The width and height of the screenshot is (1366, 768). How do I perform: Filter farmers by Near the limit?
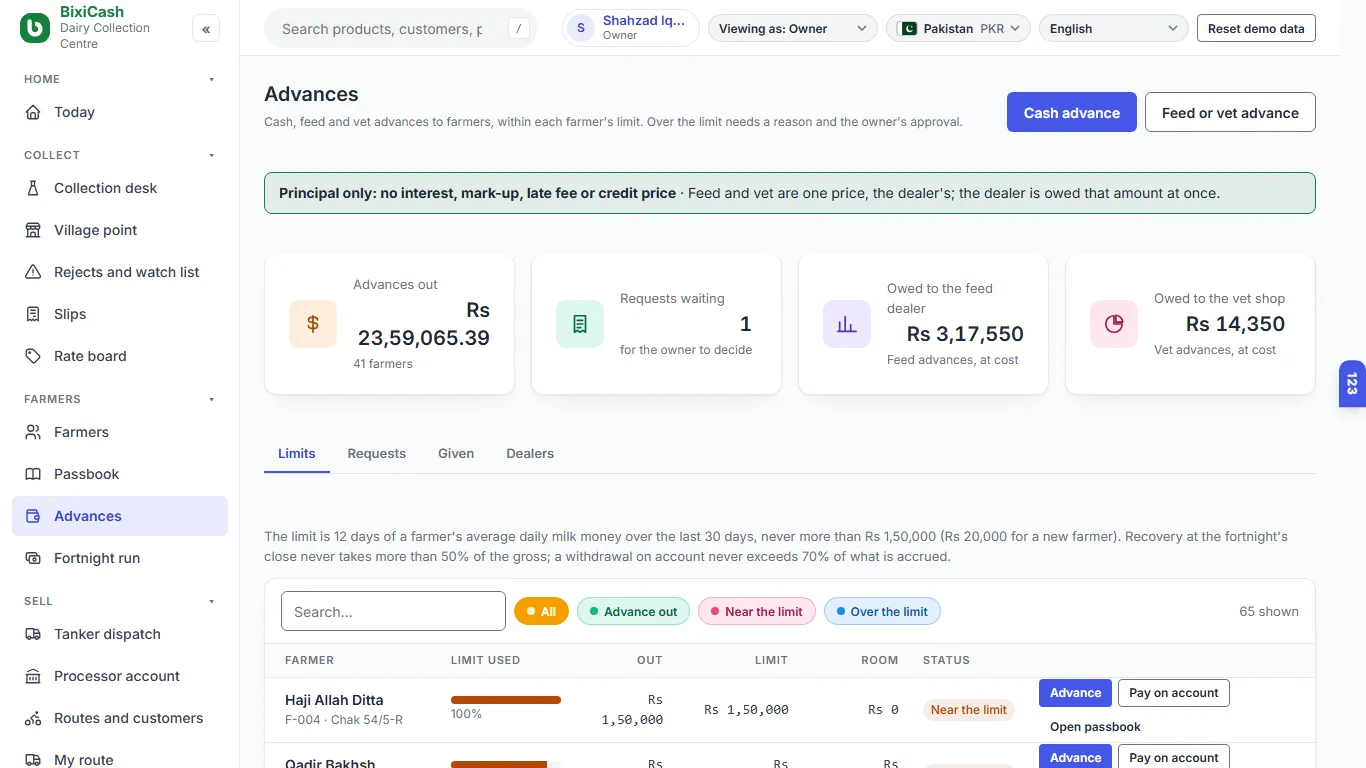(757, 611)
